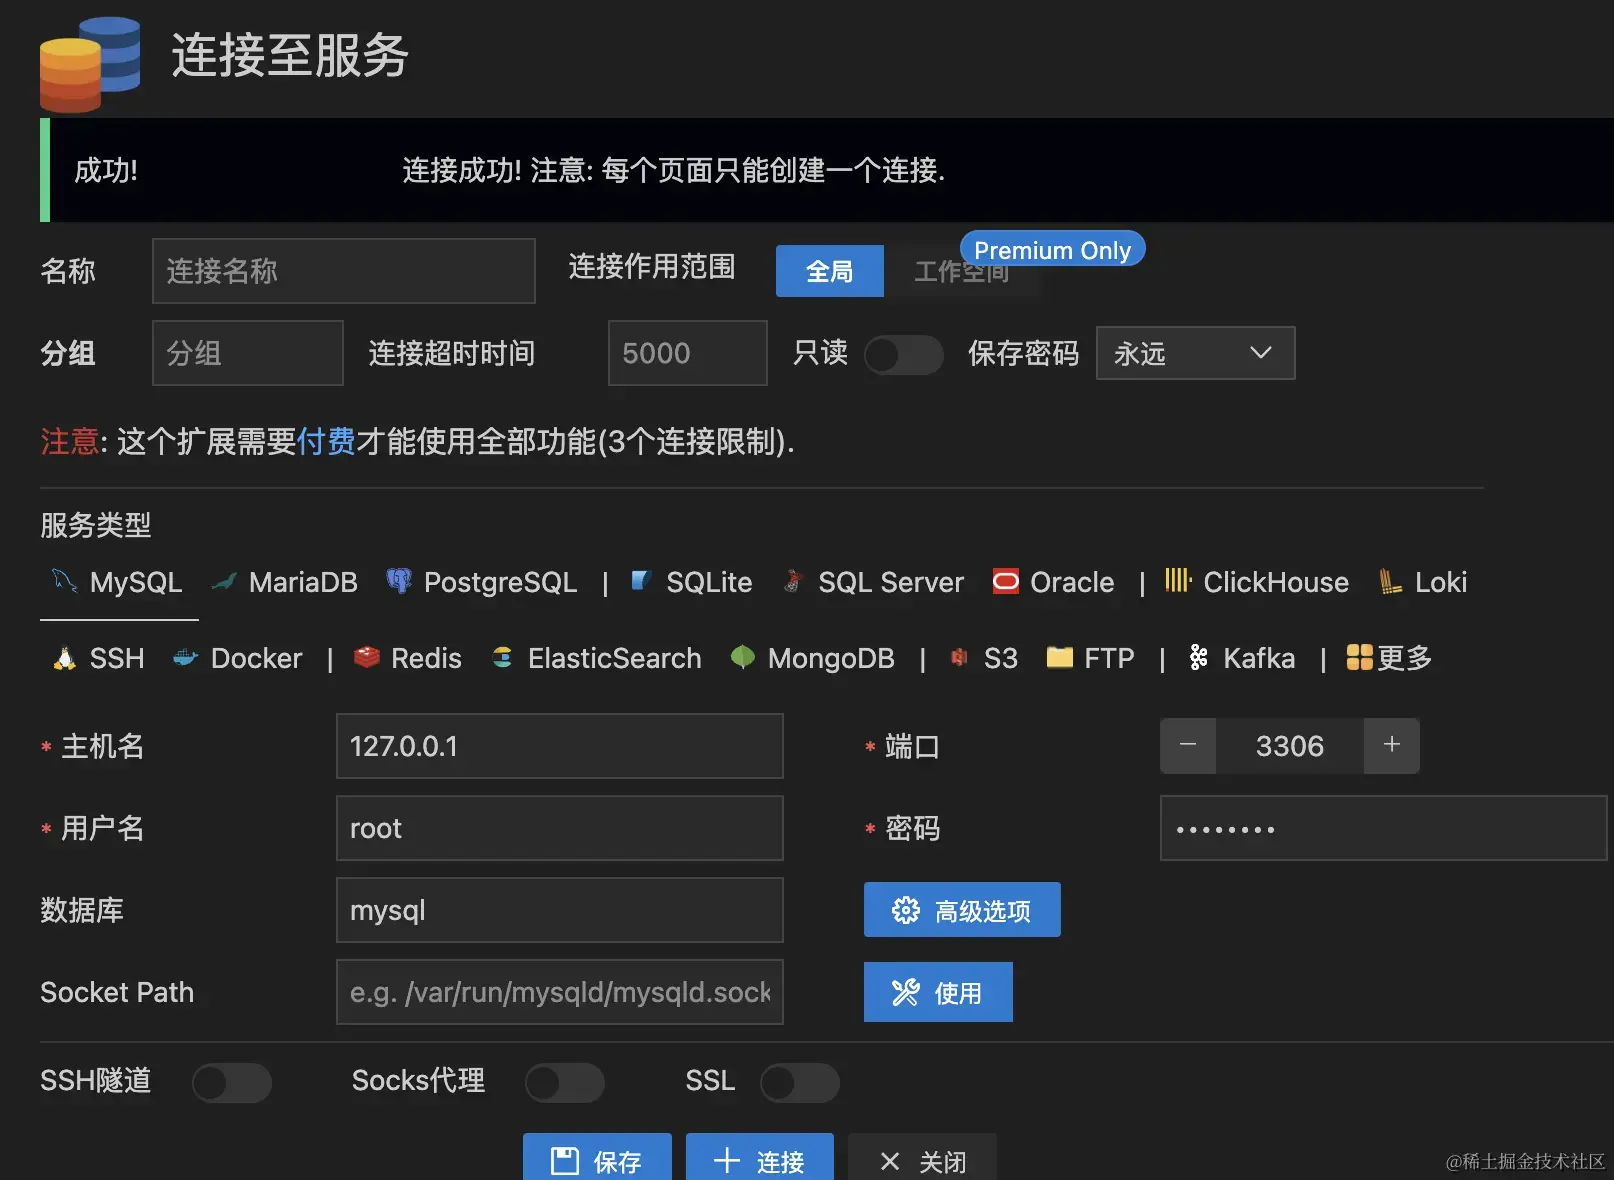Screen dimensions: 1614x1180
Task: Decrease port number with minus button
Action: click(1188, 745)
